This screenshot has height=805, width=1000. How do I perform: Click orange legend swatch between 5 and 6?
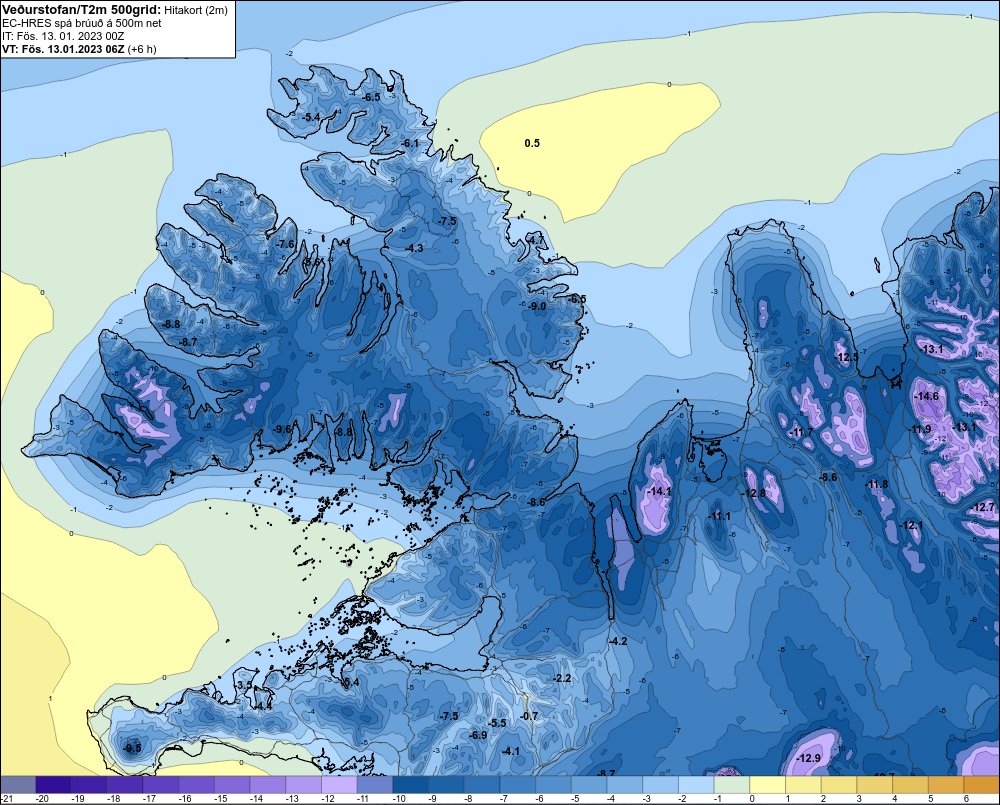(x=946, y=785)
